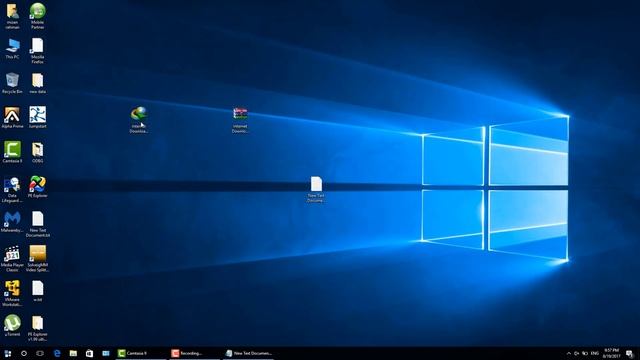Viewport: 640px width, 360px height.
Task: Select the This PC desktop icon
Action: pos(12,49)
